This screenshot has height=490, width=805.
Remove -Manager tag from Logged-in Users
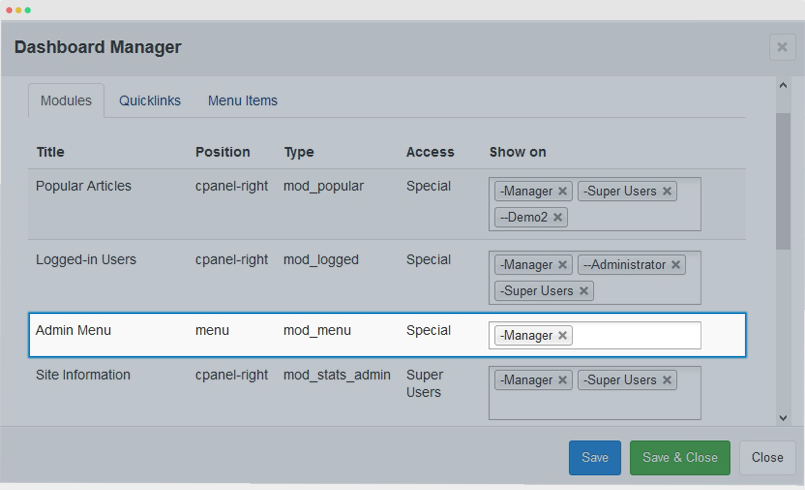[x=563, y=265]
